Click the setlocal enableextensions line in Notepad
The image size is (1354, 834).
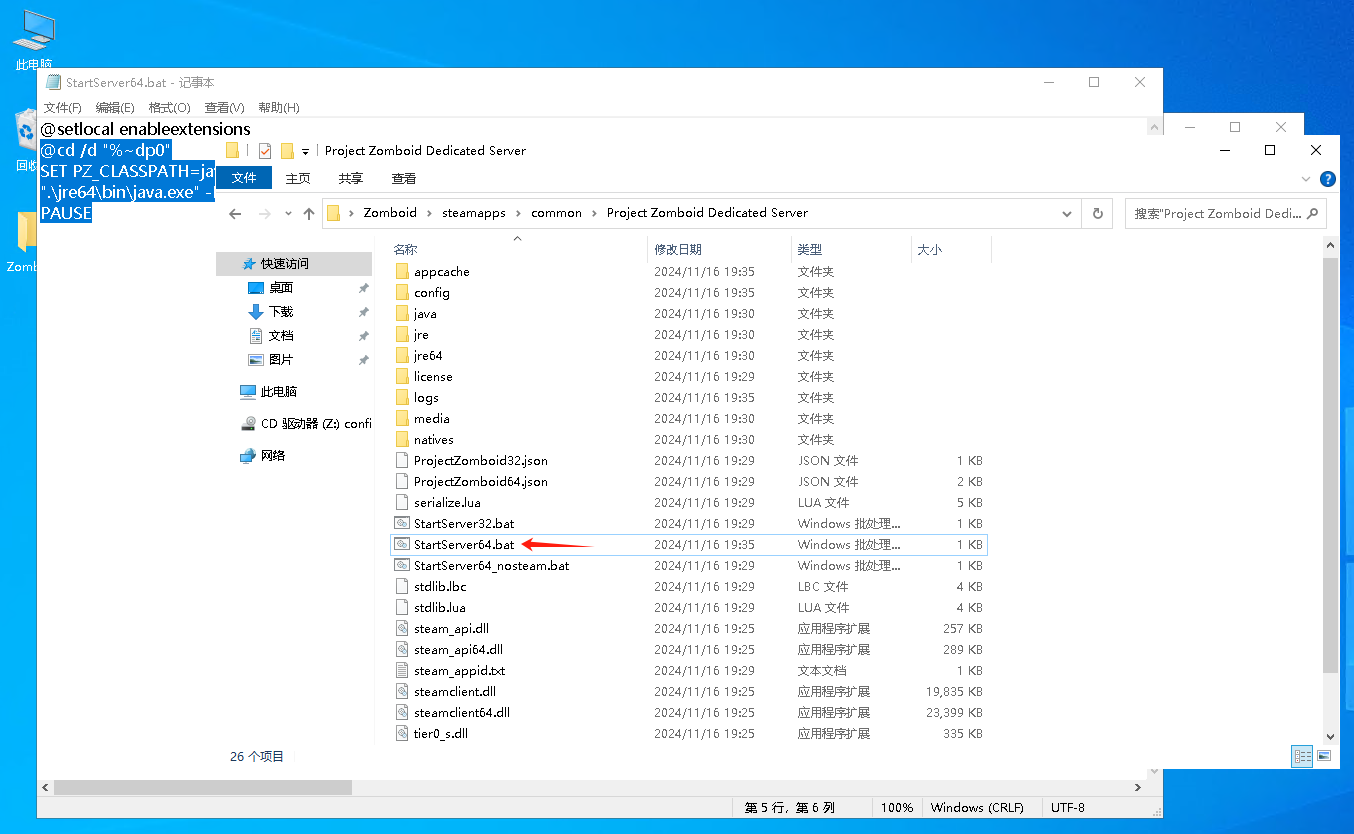(x=145, y=129)
